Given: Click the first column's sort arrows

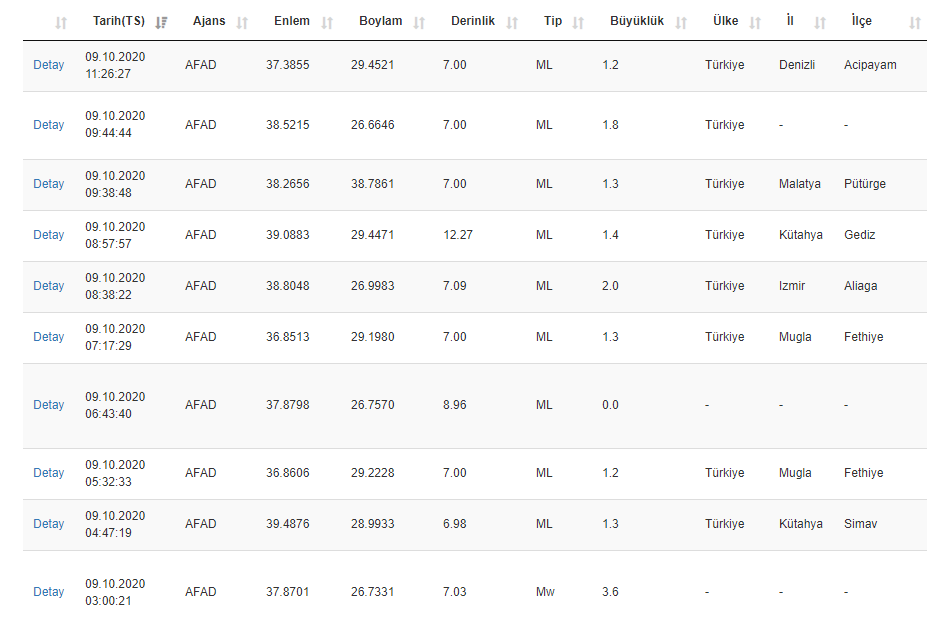Looking at the screenshot, I should click(62, 22).
